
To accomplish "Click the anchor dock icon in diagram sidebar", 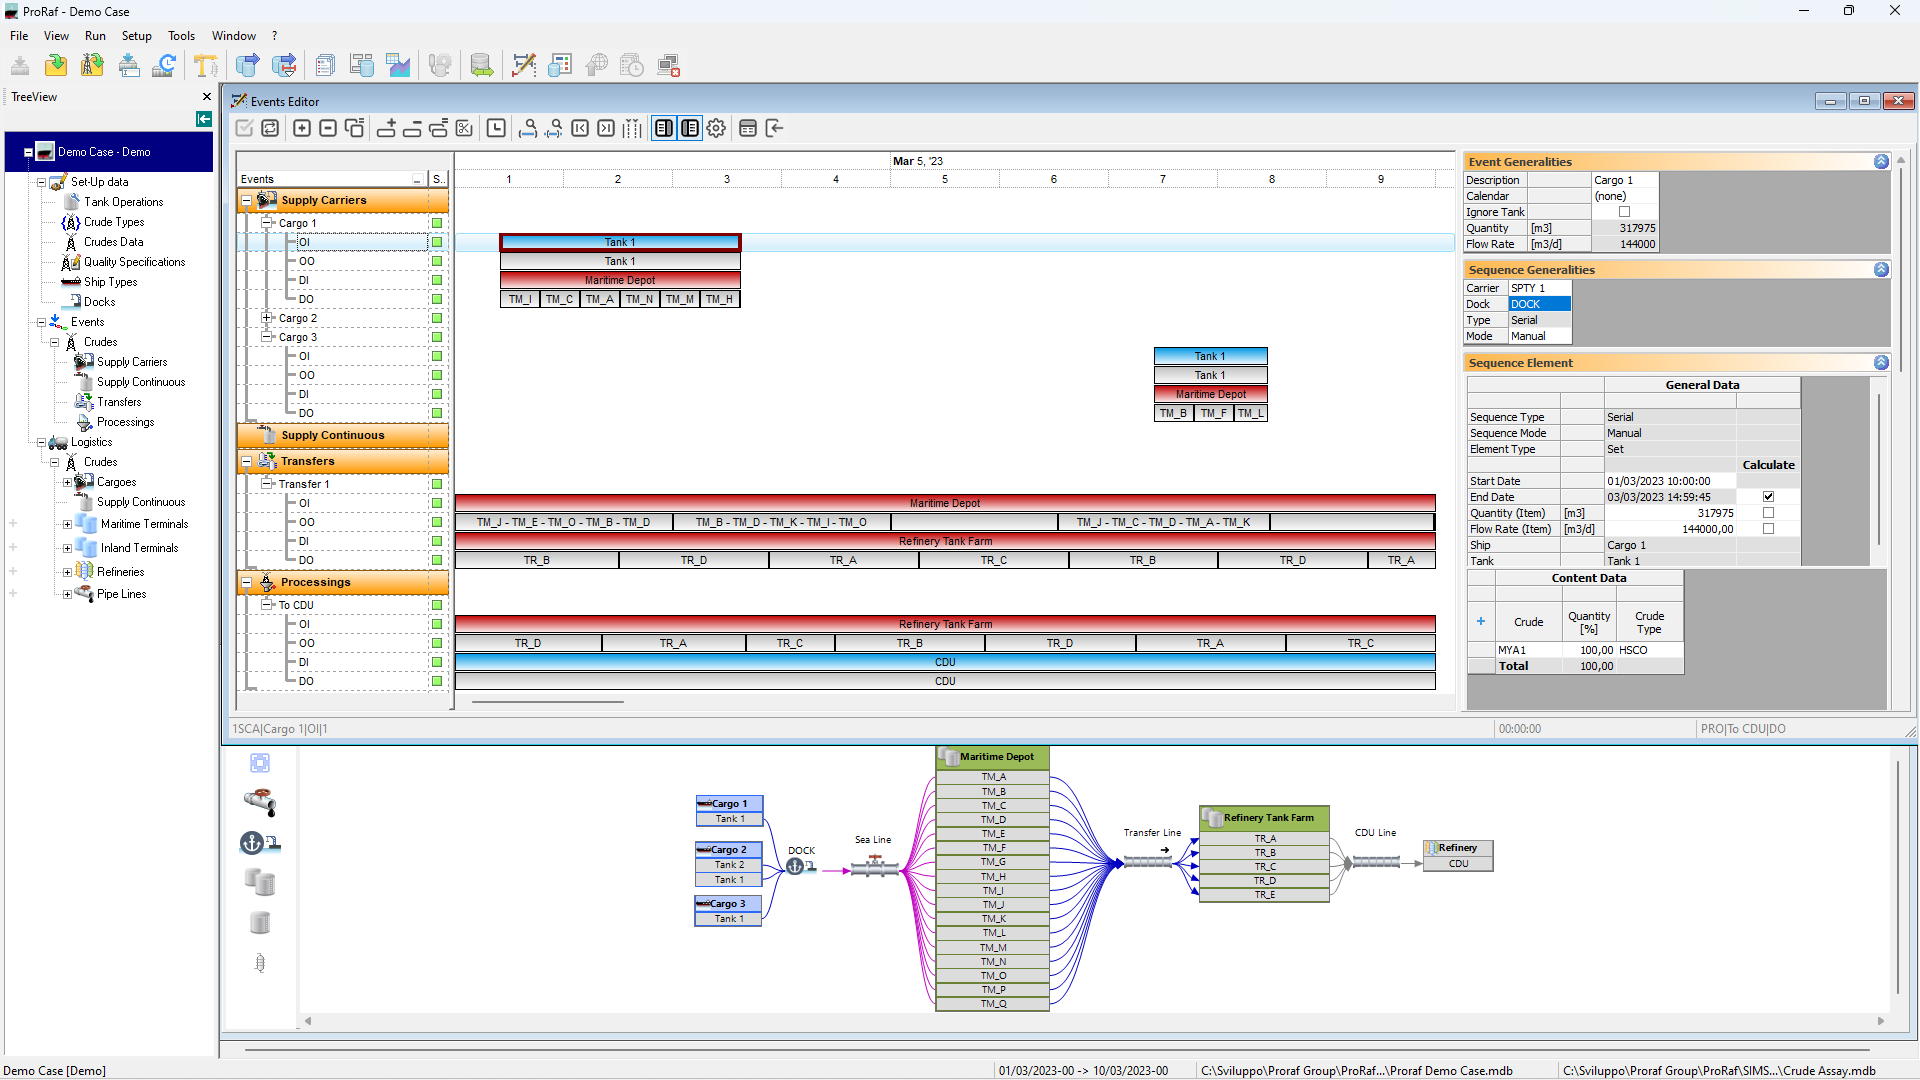I will pos(259,843).
